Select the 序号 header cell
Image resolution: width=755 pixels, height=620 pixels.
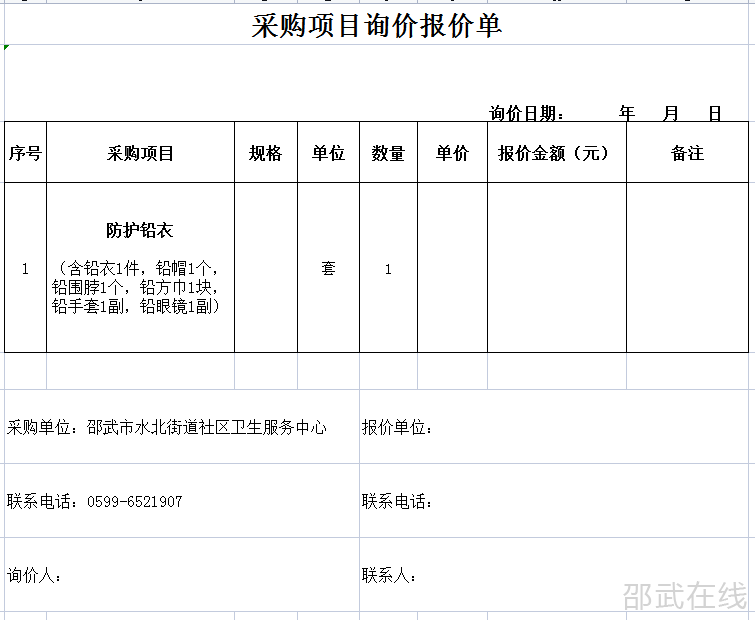[x=25, y=153]
